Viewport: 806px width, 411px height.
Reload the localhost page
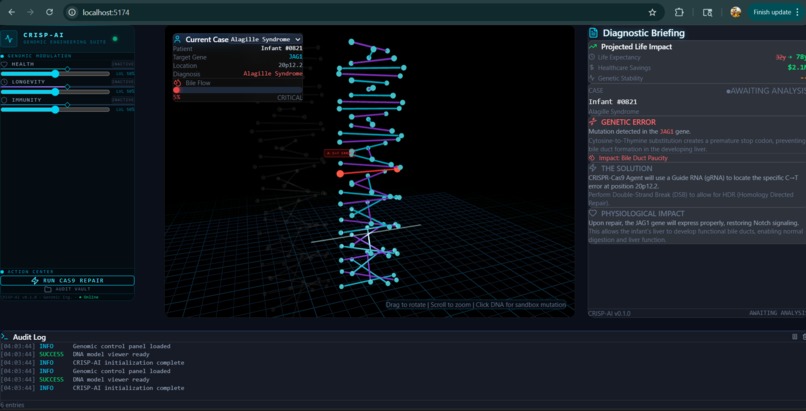pyautogui.click(x=49, y=12)
